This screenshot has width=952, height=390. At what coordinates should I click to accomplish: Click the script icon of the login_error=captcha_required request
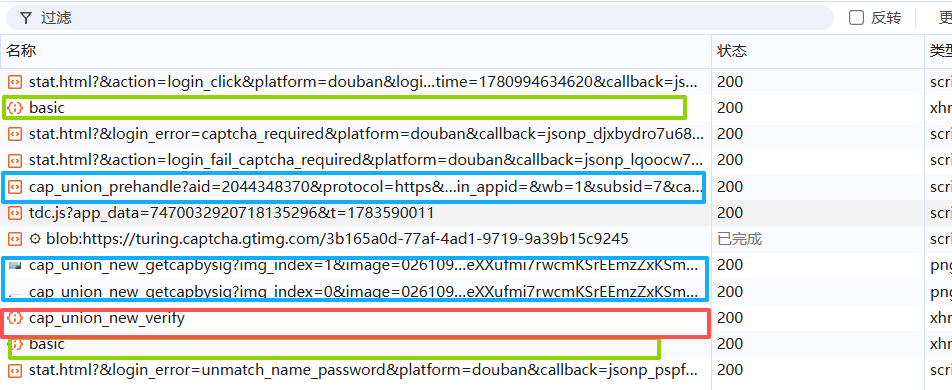(x=15, y=134)
